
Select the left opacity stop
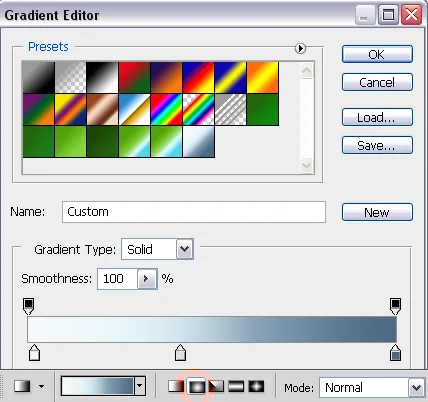tap(28, 306)
